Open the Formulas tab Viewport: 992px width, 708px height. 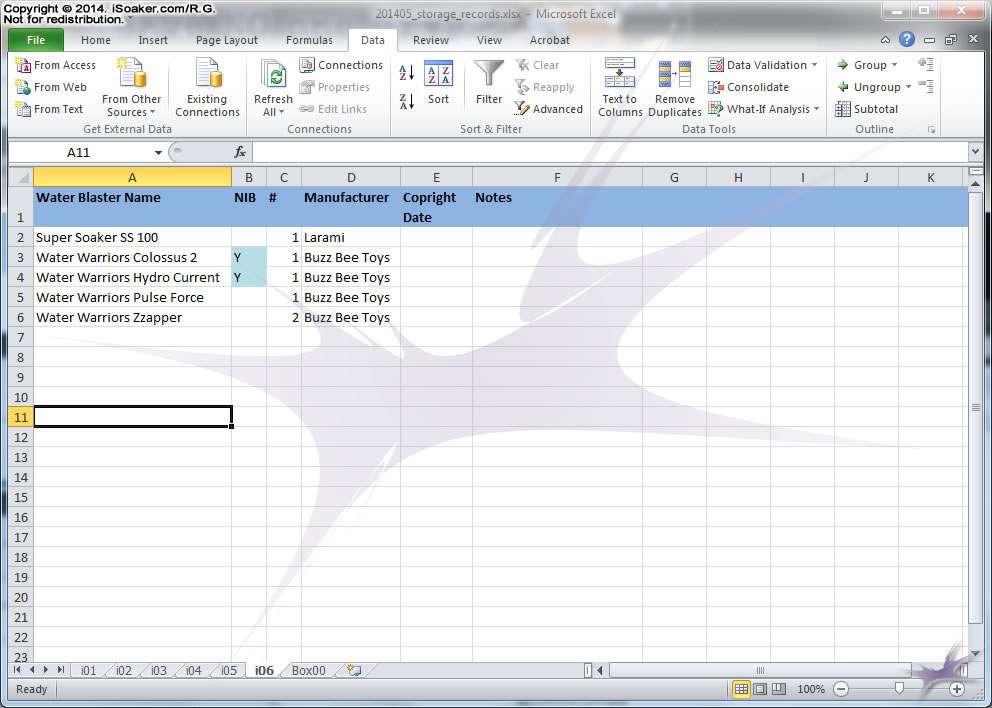tap(309, 40)
